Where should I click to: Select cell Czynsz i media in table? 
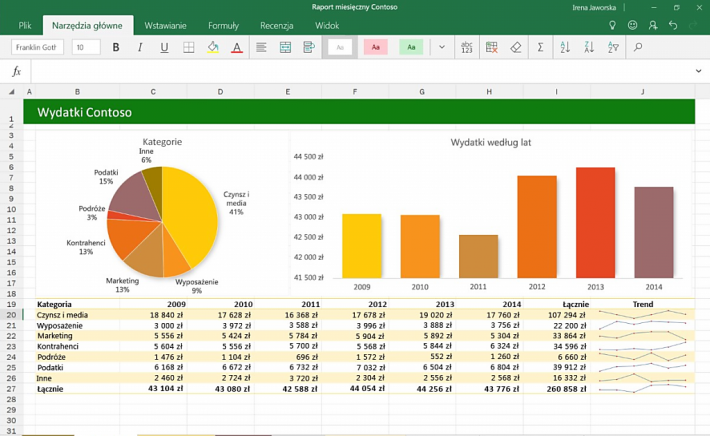pos(77,315)
